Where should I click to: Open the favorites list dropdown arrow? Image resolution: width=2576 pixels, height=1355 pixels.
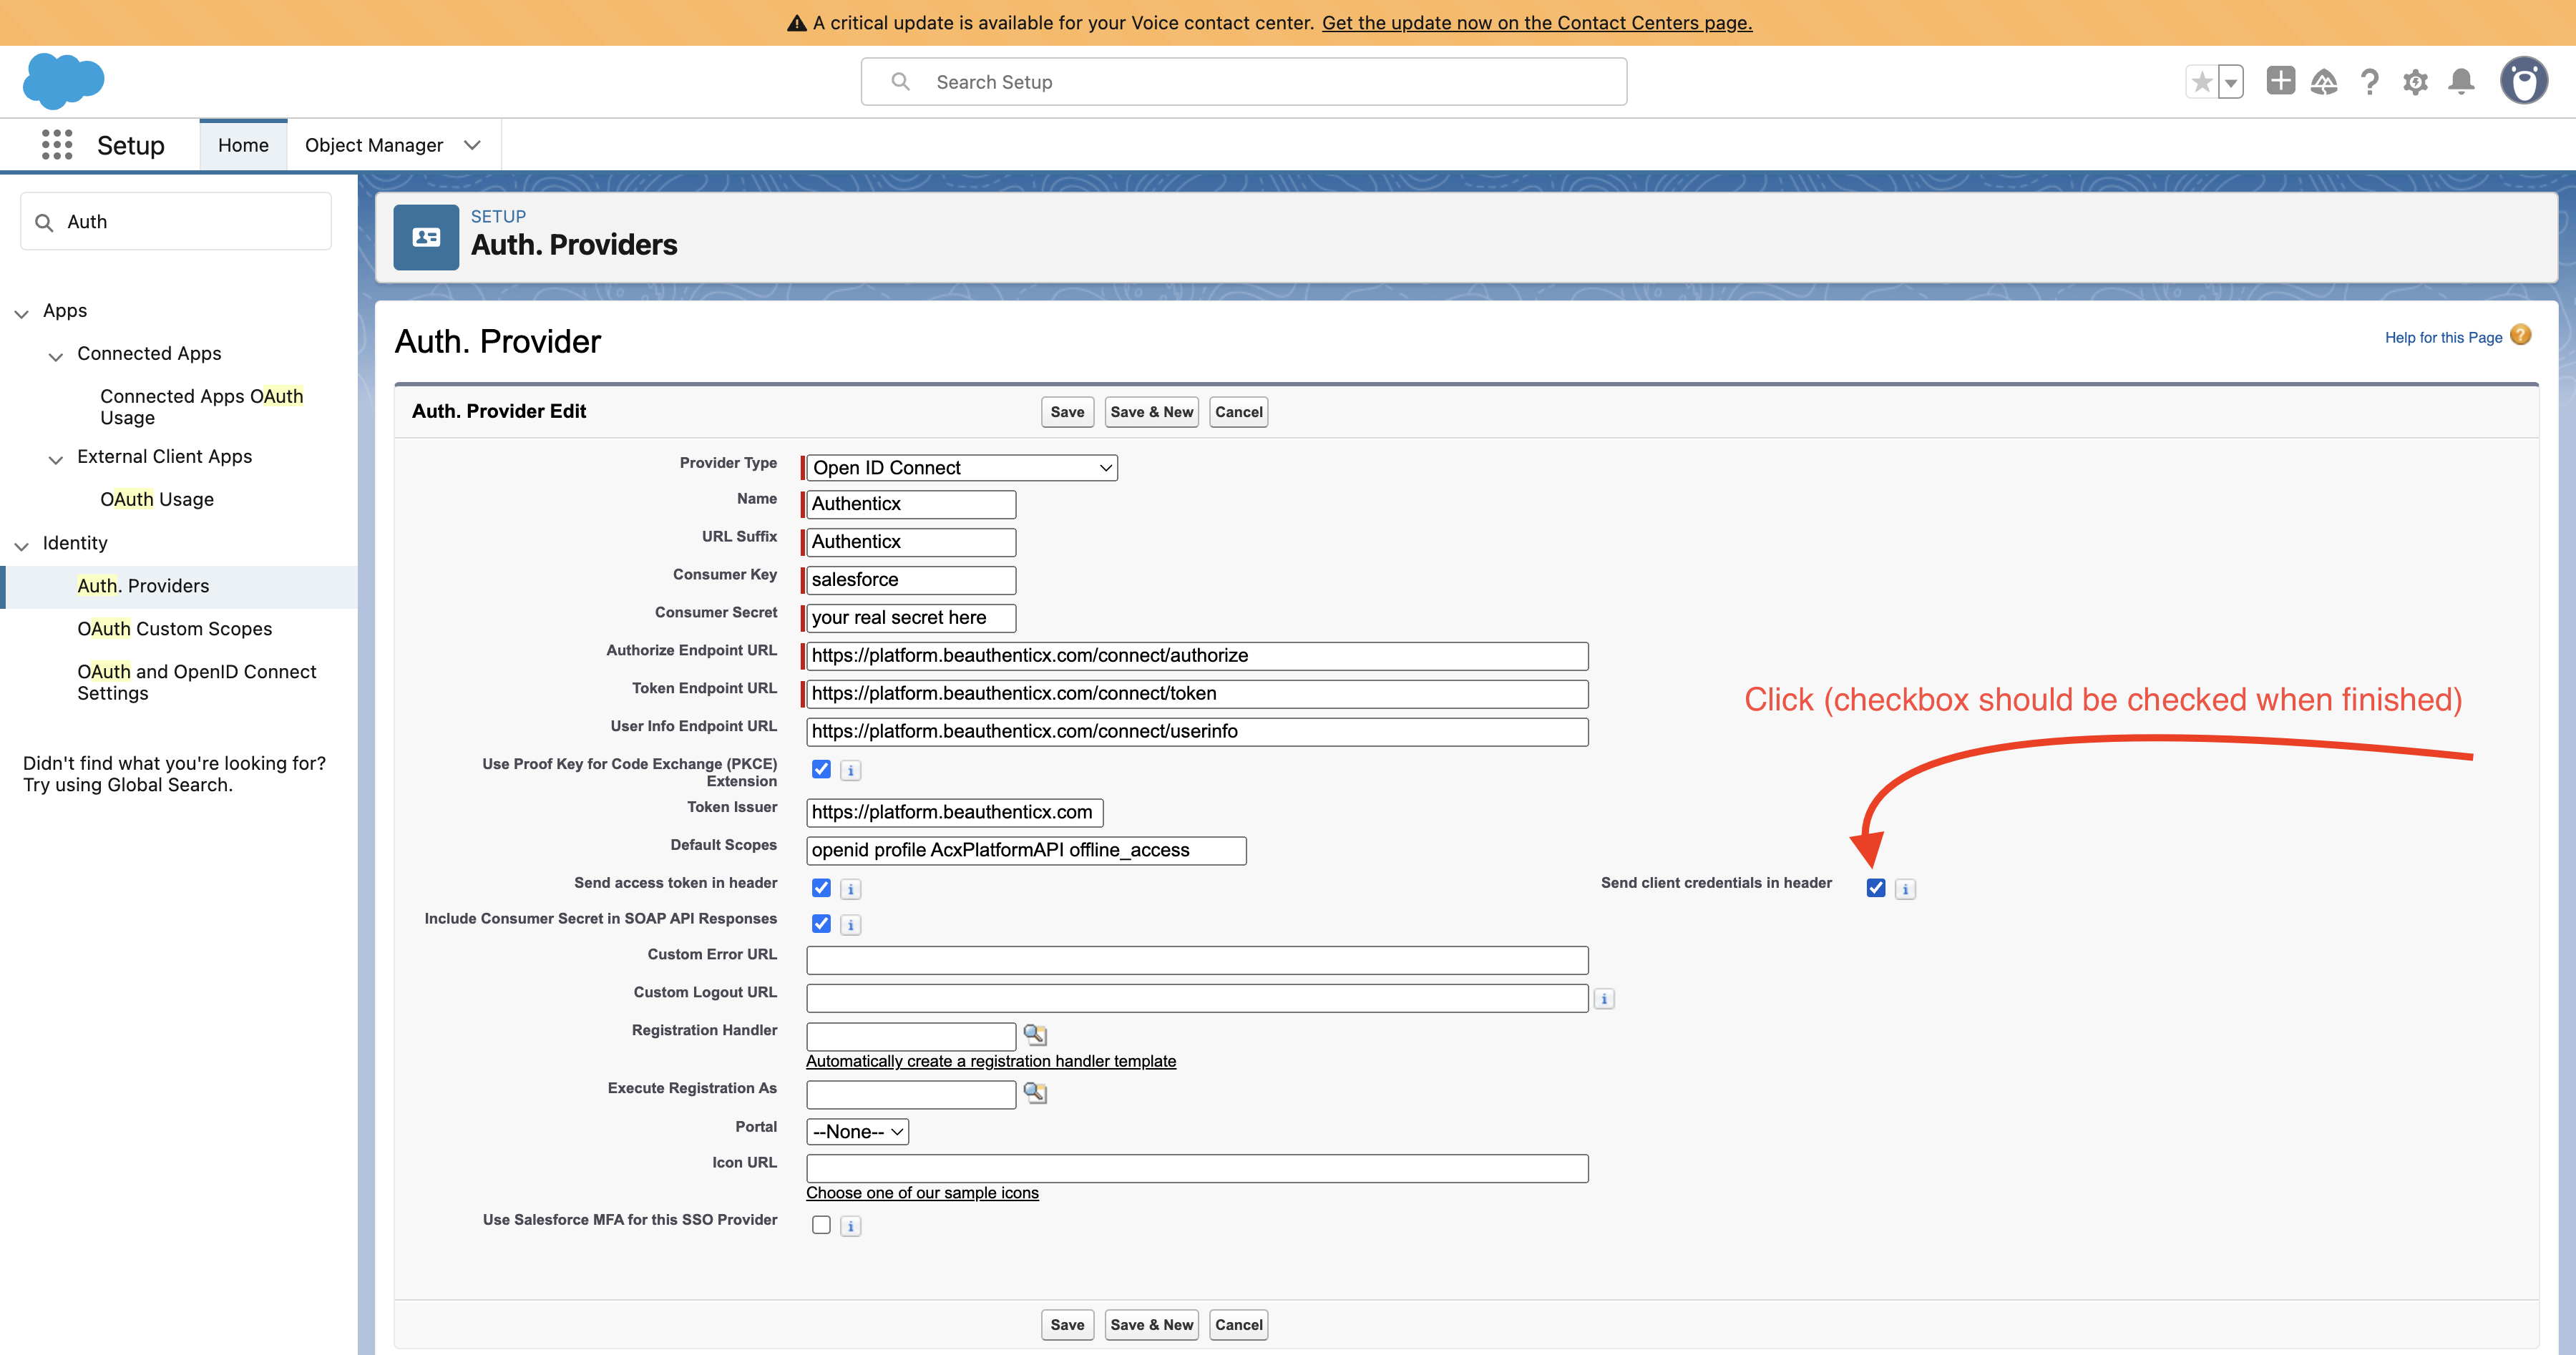2231,82
